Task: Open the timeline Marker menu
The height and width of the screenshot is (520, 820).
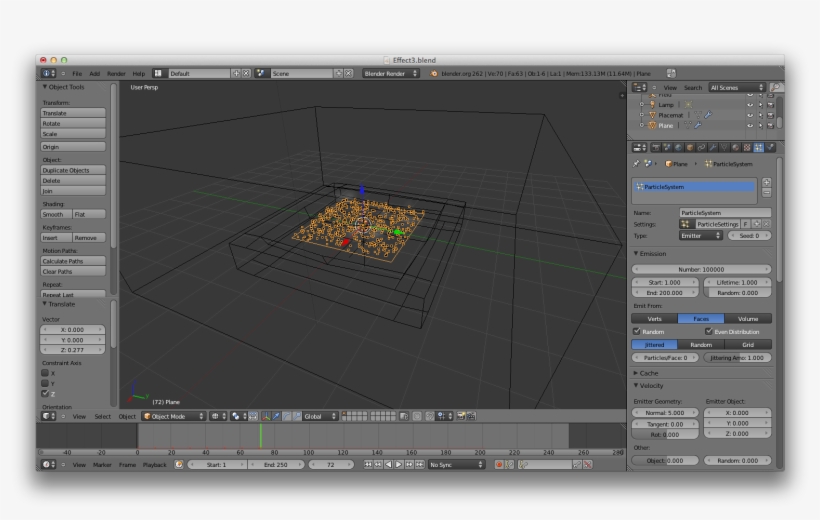Action: pos(102,465)
